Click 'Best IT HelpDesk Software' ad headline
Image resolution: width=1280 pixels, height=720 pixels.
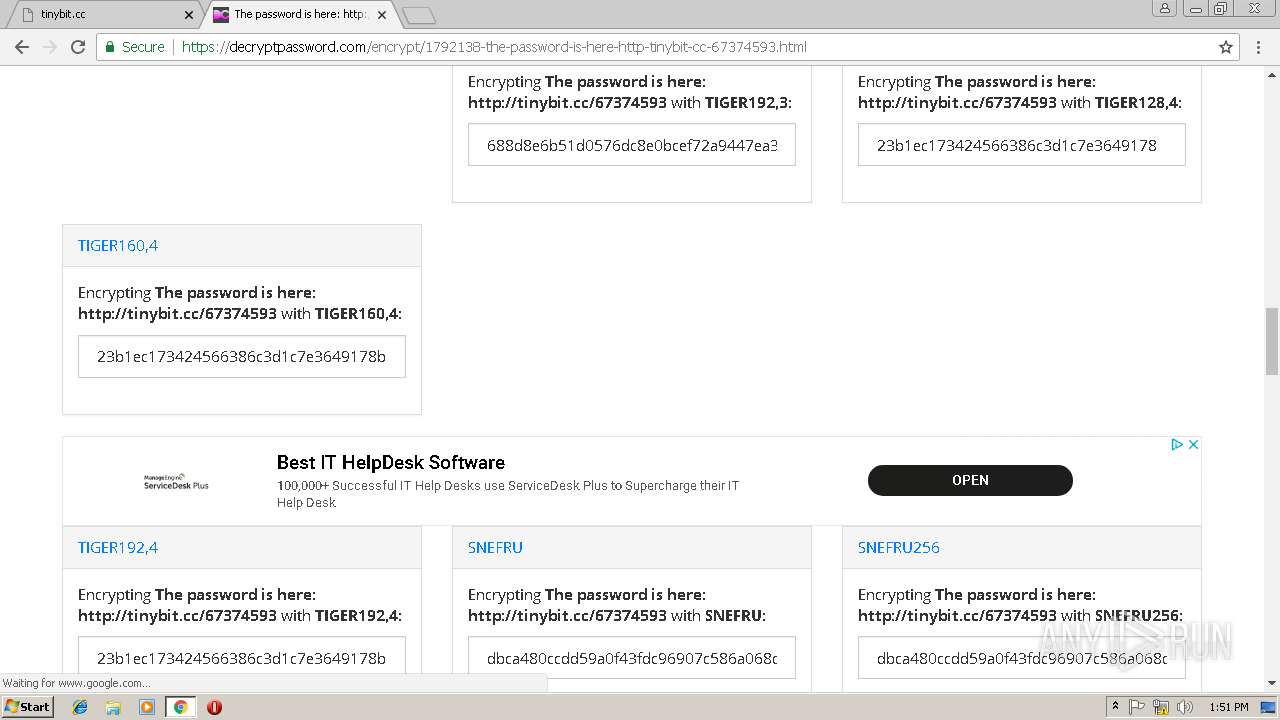[x=391, y=462]
